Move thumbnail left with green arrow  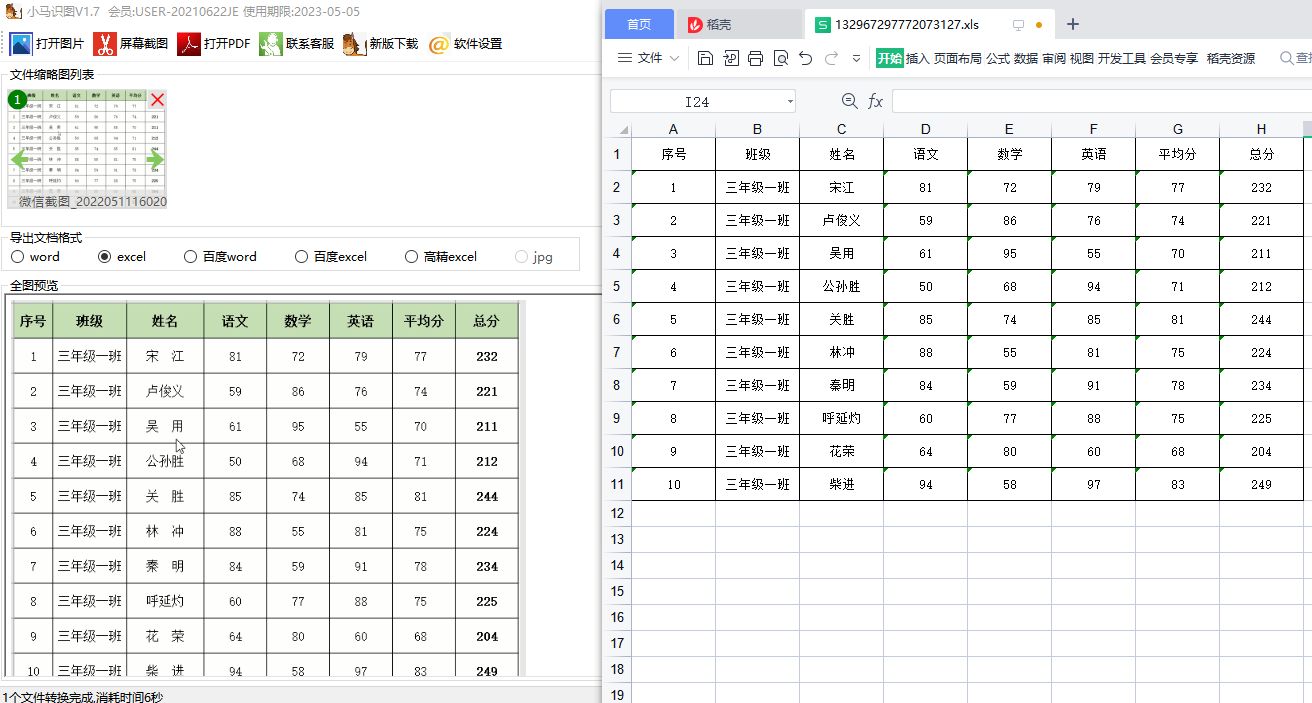[19, 158]
